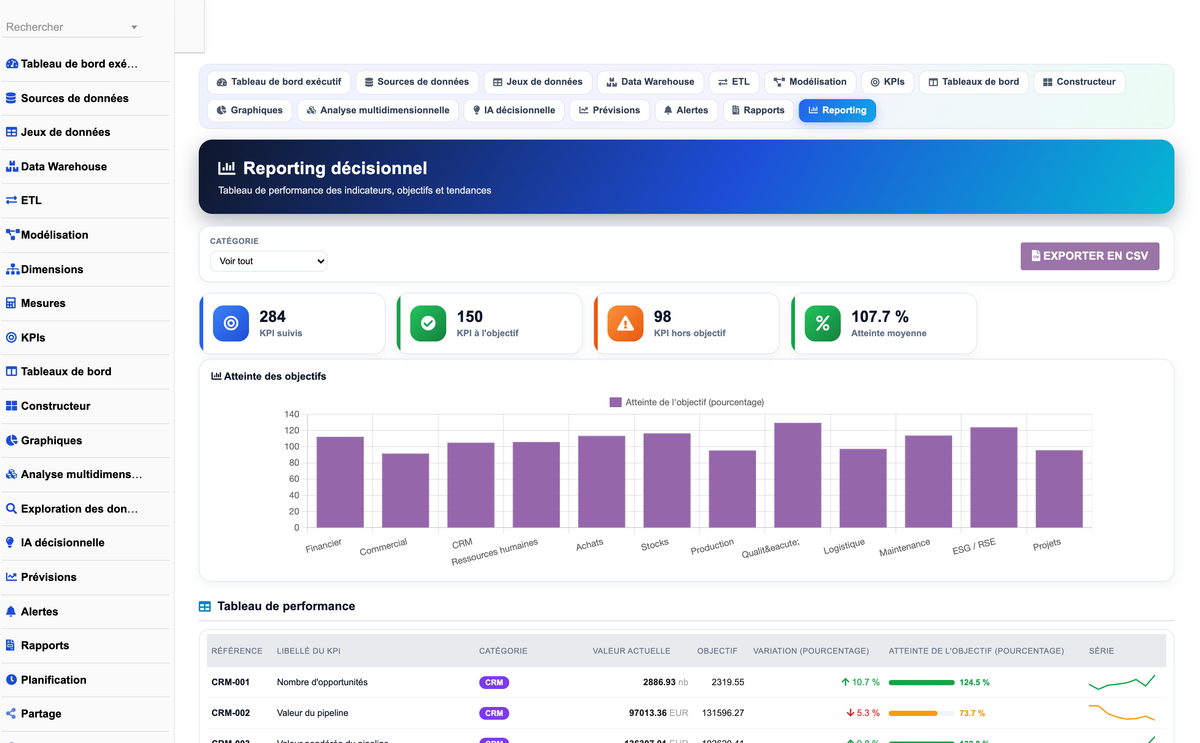The width and height of the screenshot is (1200, 743).
Task: Open the Tableau de bord exécutif tab
Action: click(279, 82)
